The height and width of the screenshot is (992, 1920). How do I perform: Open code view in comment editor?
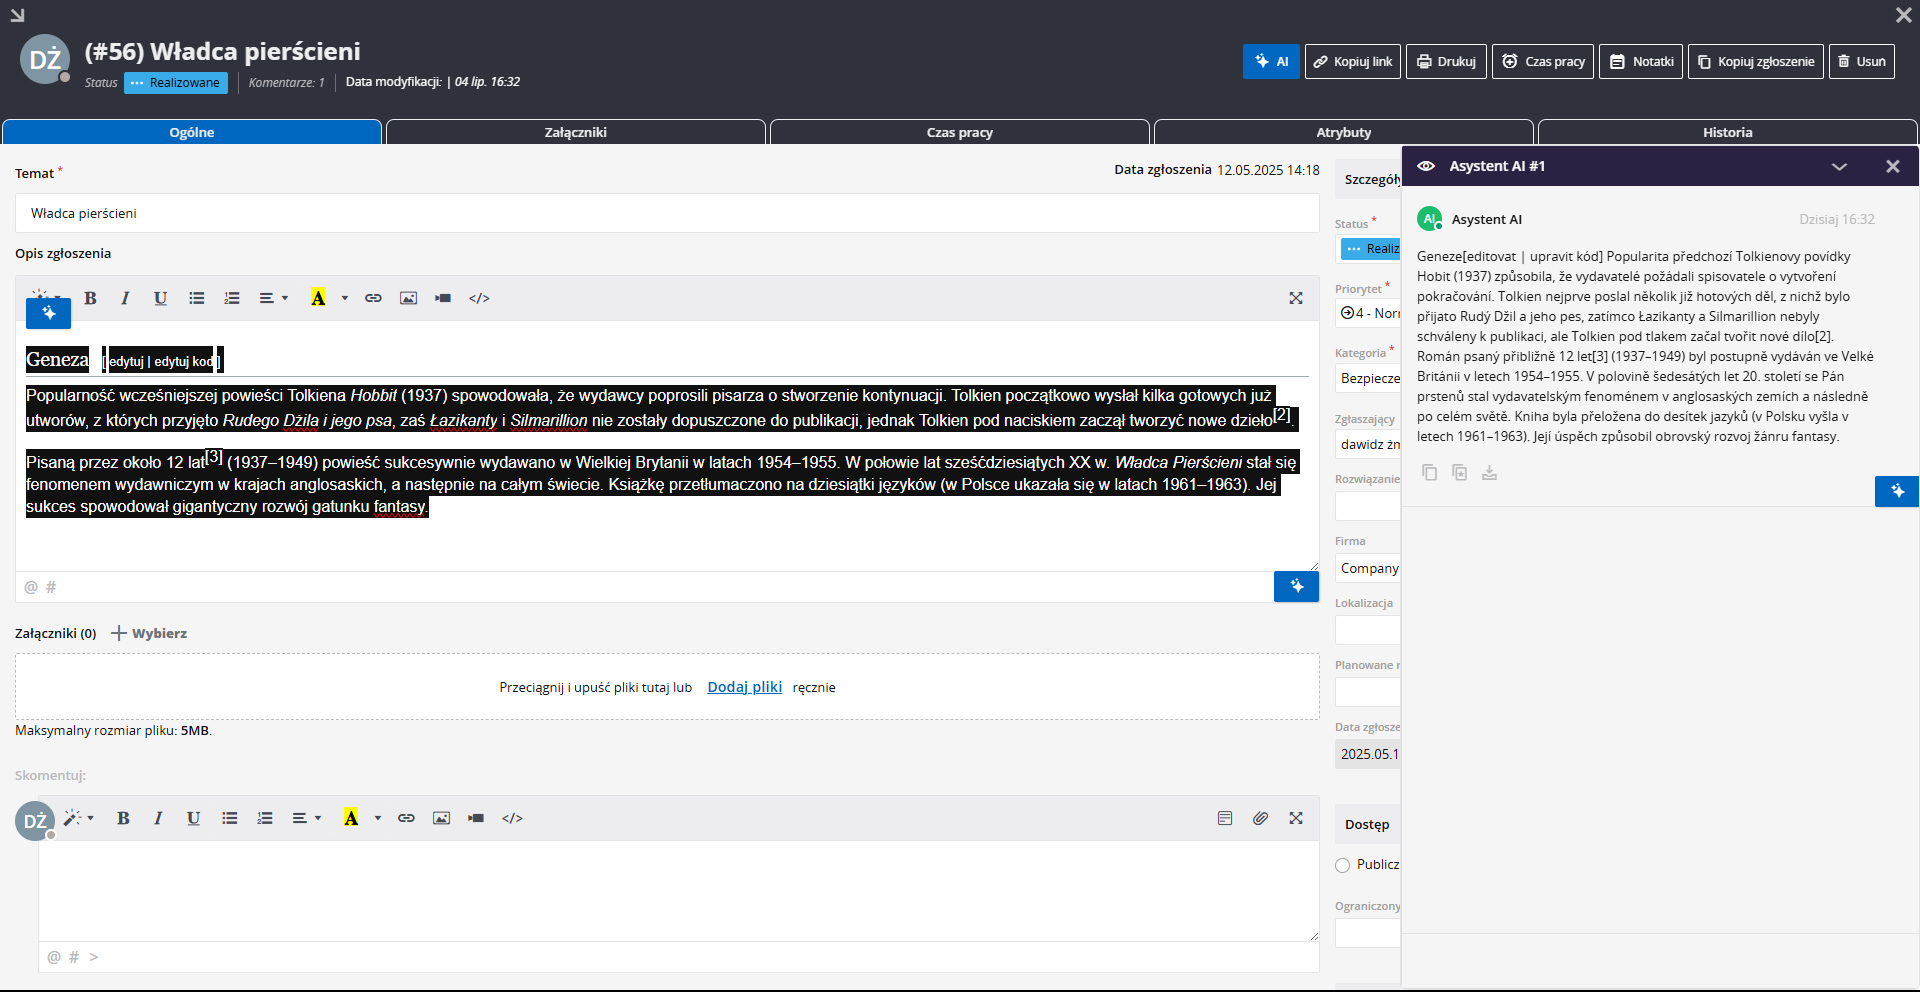512,818
